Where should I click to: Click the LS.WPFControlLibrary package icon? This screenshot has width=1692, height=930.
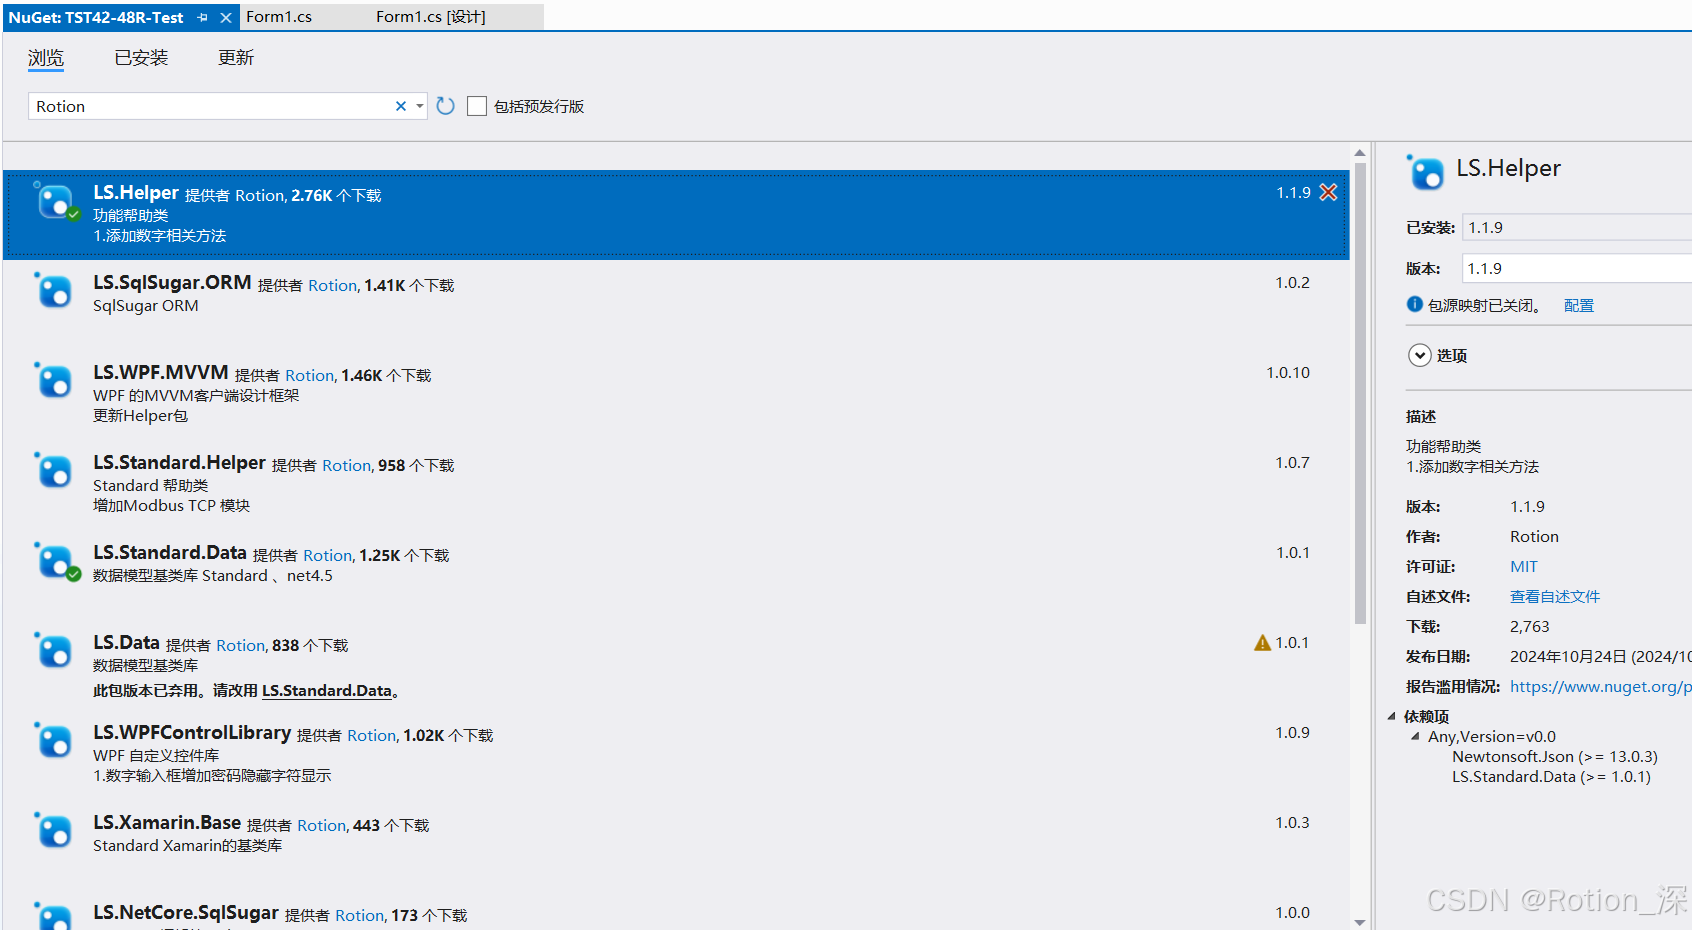click(x=54, y=741)
